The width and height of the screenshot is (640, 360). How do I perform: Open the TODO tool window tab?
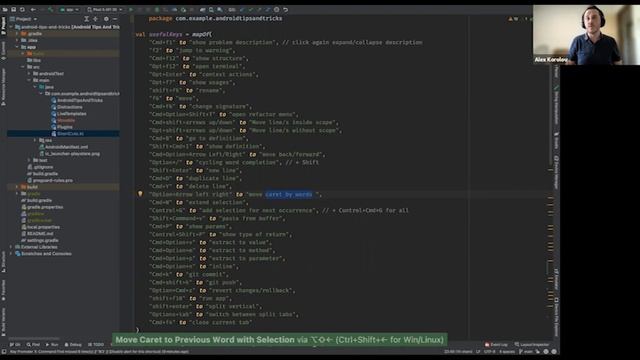tap(96, 345)
